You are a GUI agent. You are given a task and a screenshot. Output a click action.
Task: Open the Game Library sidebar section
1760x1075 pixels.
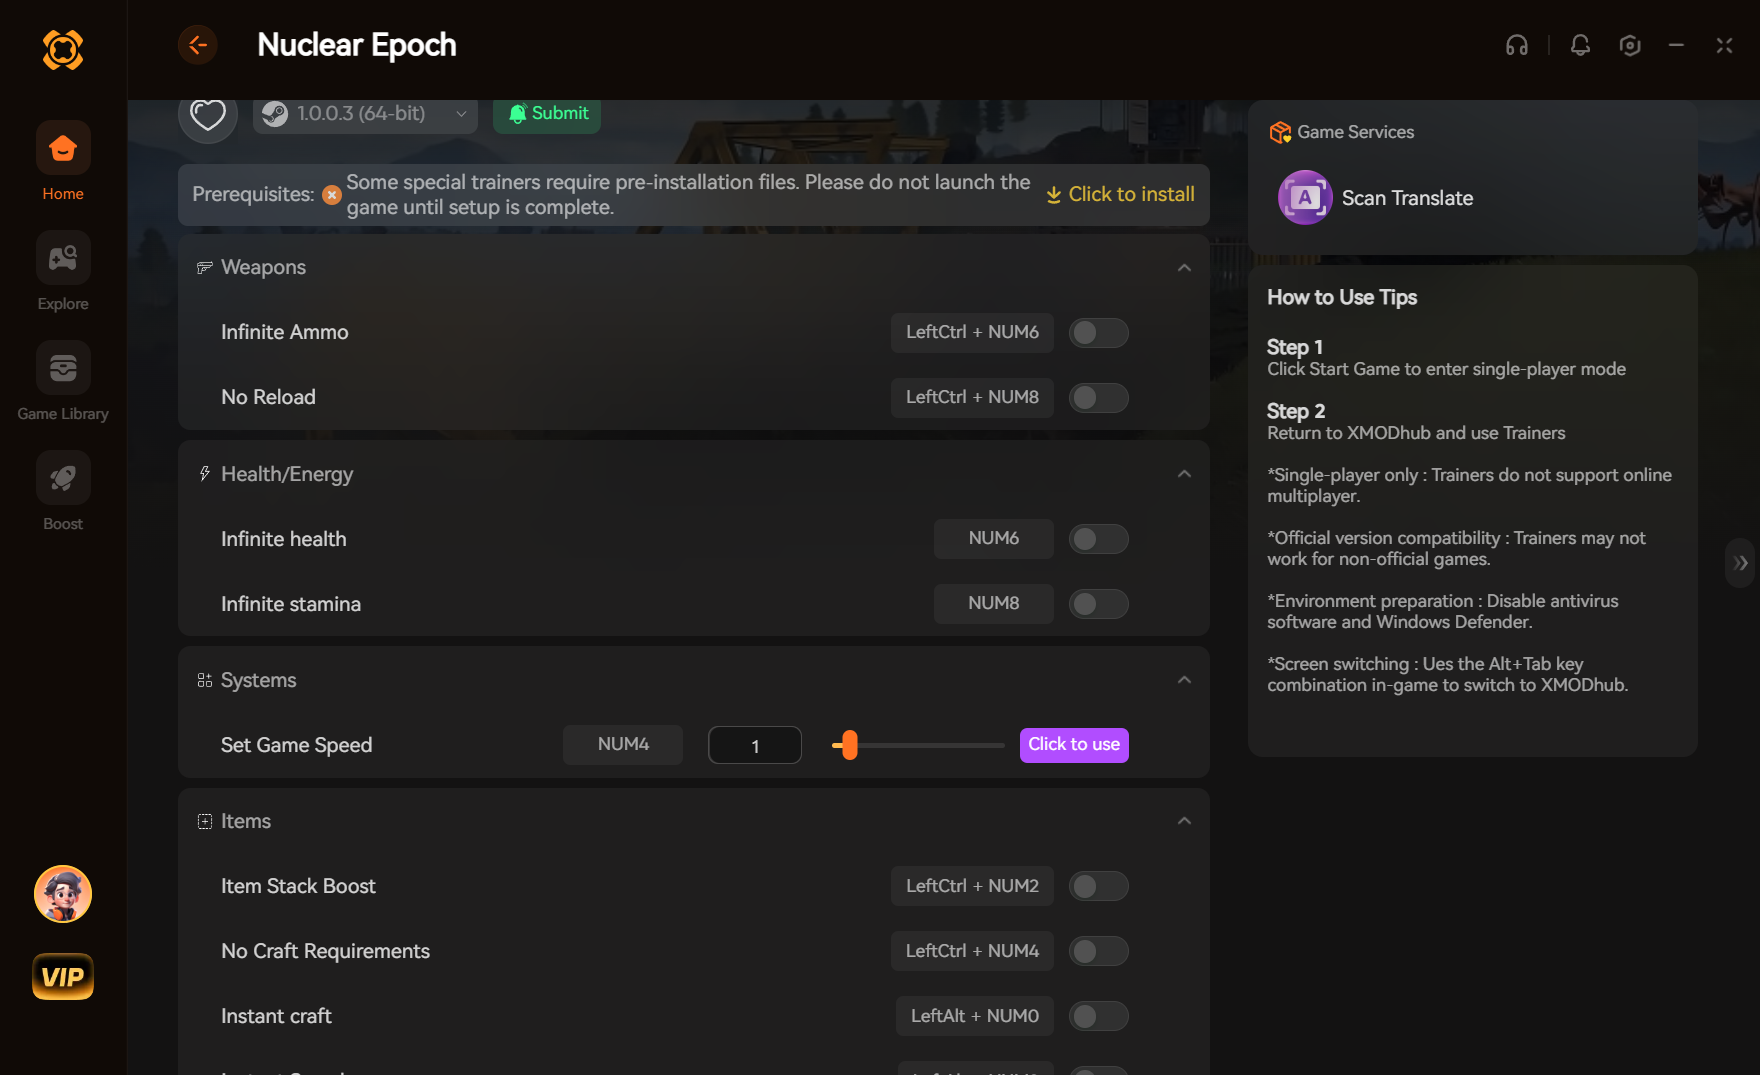(63, 382)
